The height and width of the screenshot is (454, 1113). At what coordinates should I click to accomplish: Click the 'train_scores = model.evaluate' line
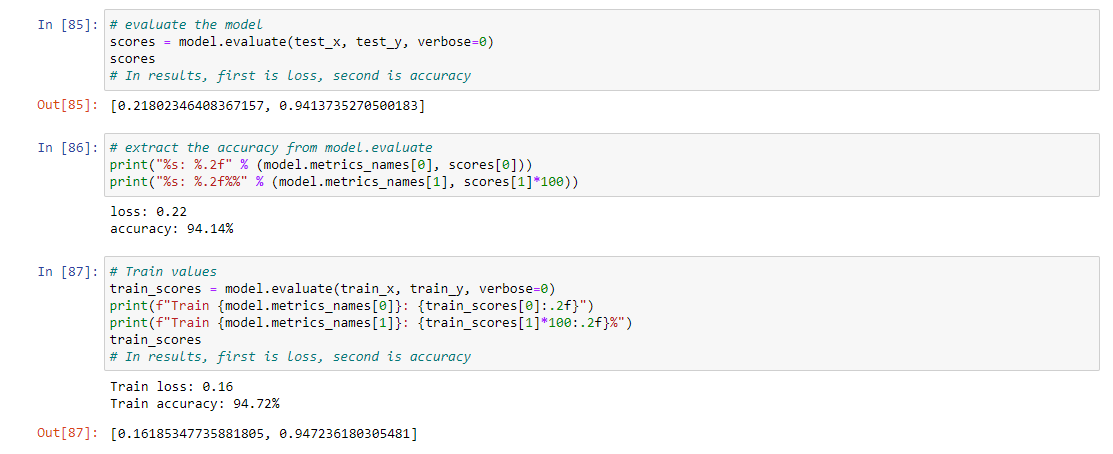pyautogui.click(x=332, y=289)
